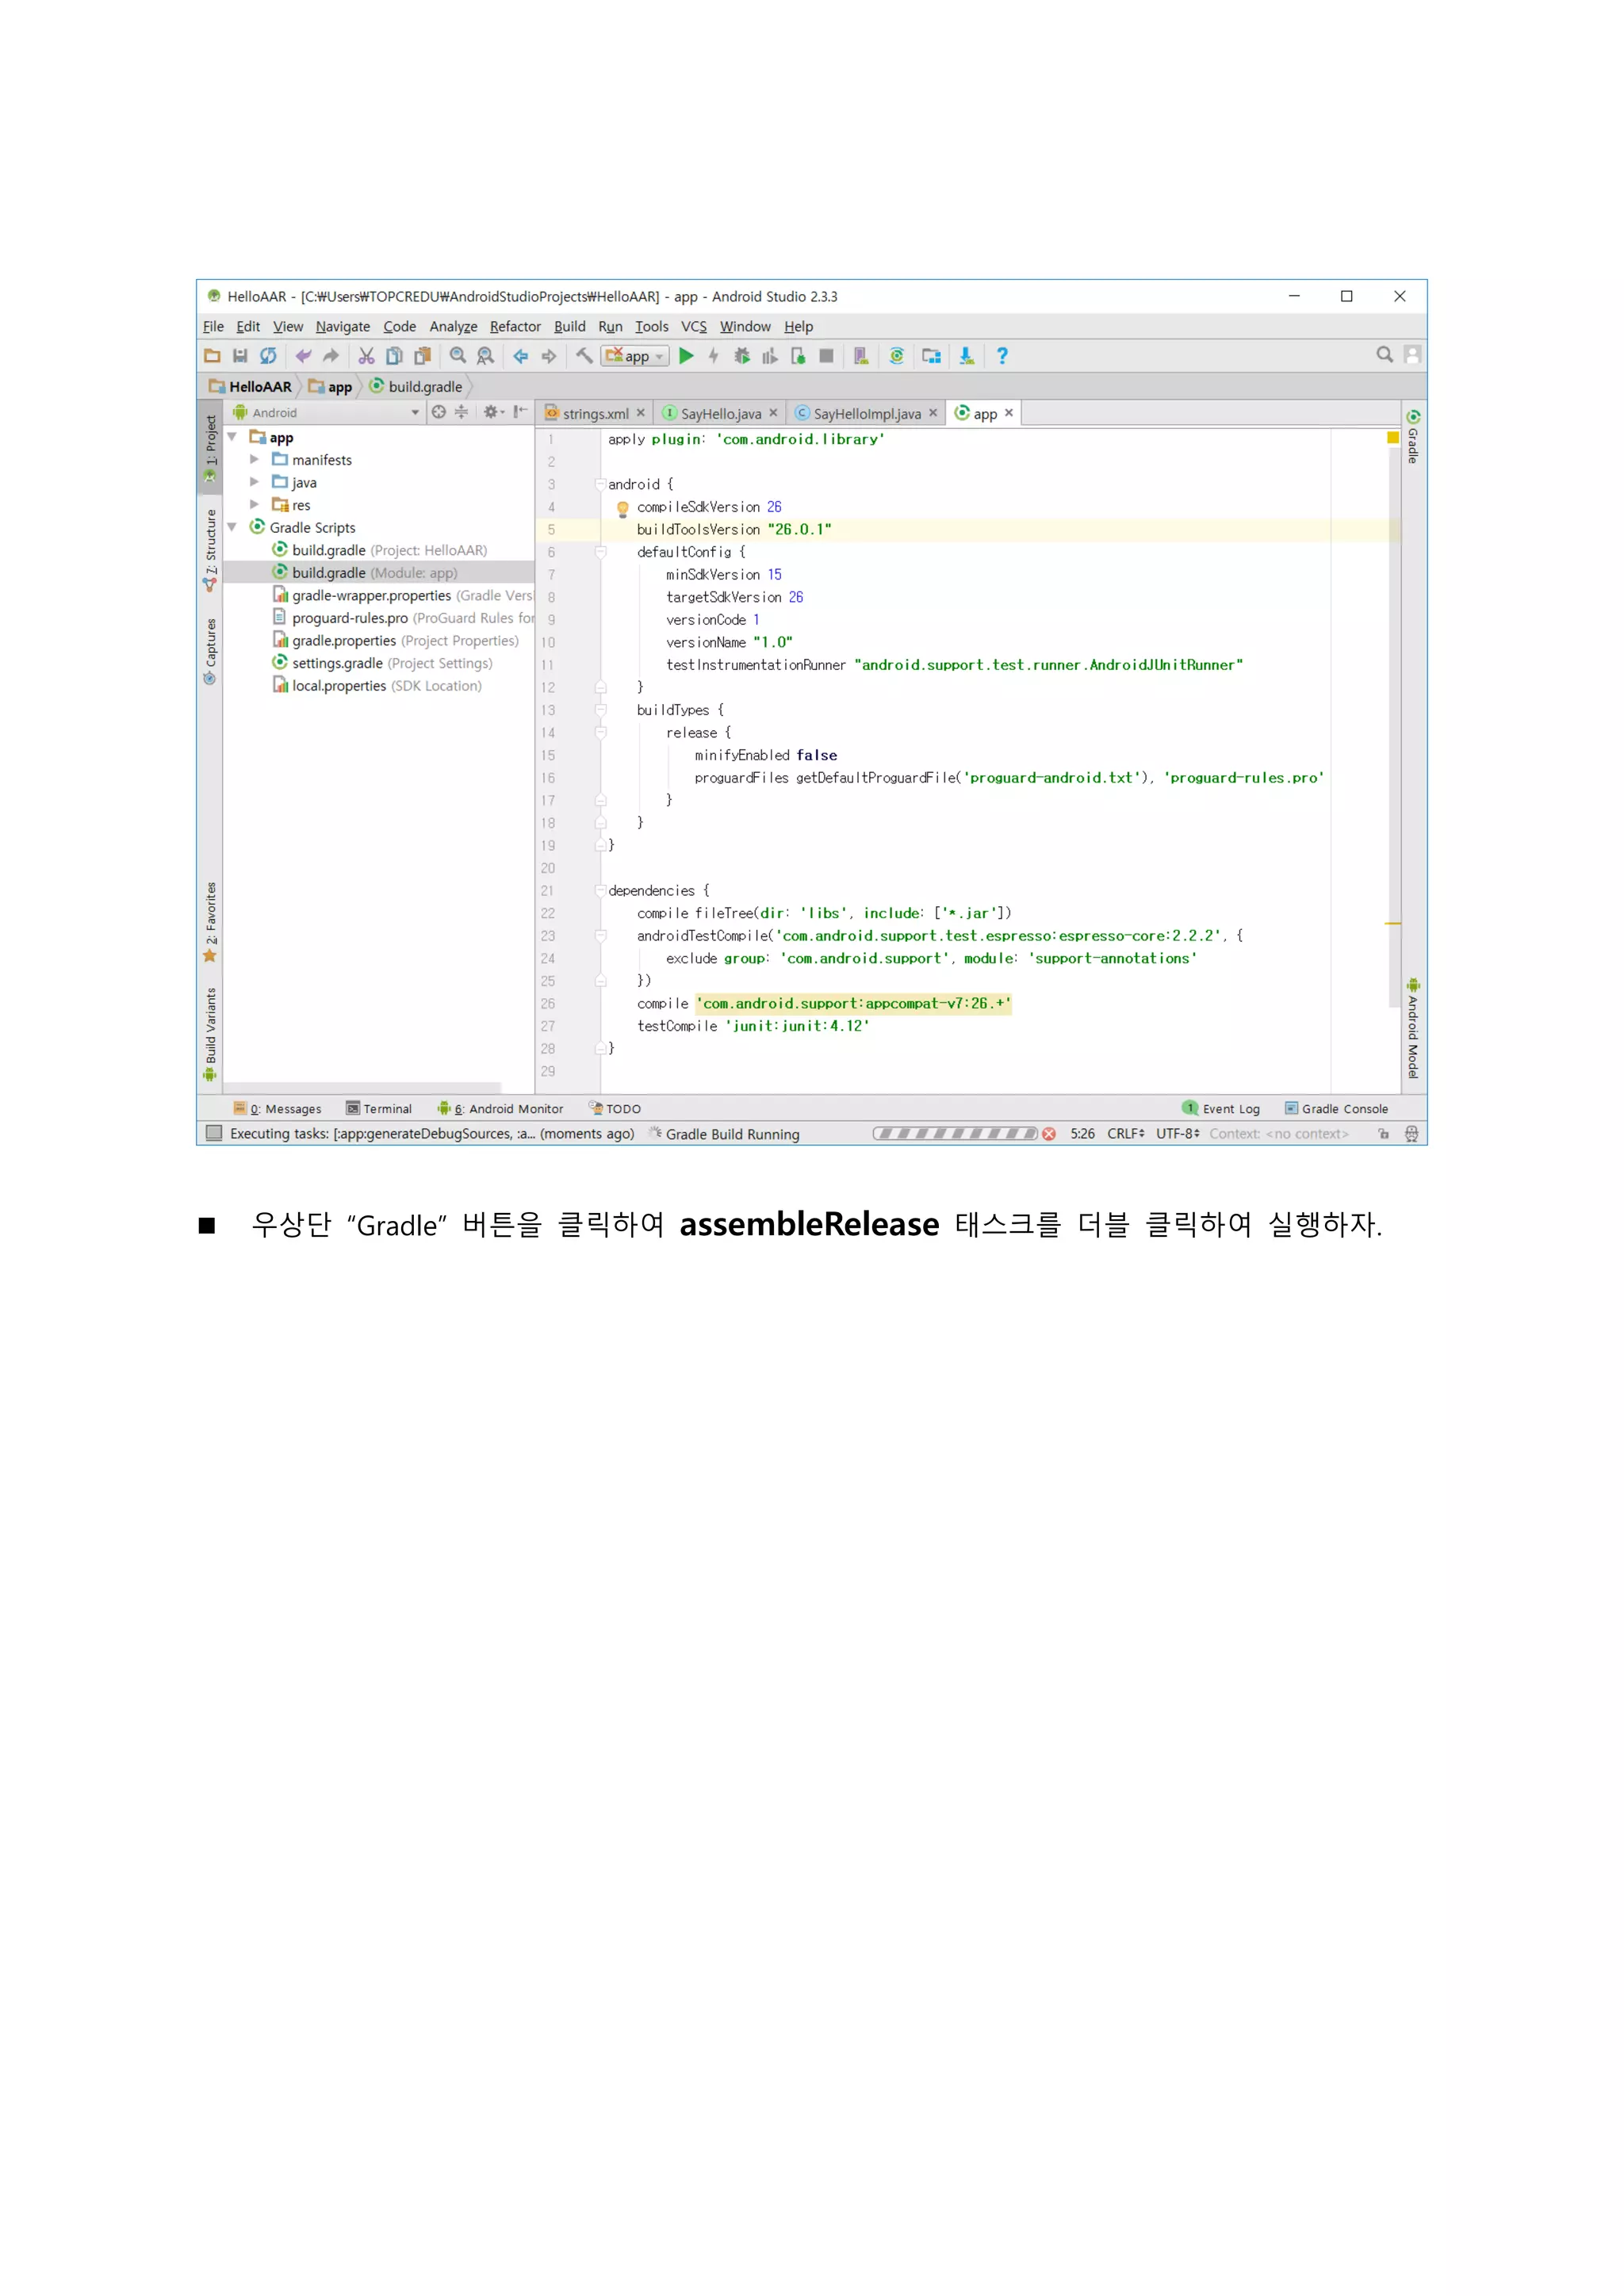Click the blue Help question mark icon
This screenshot has width=1624, height=2296.
click(1002, 356)
